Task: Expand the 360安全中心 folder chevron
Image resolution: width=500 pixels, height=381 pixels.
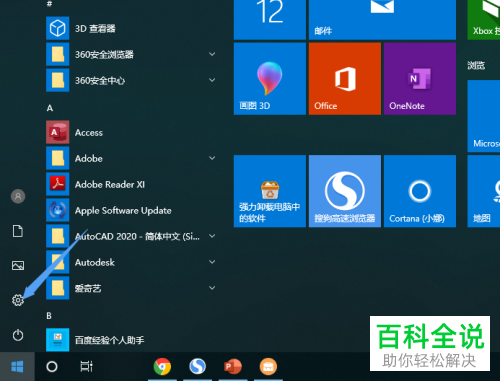Action: click(212, 80)
